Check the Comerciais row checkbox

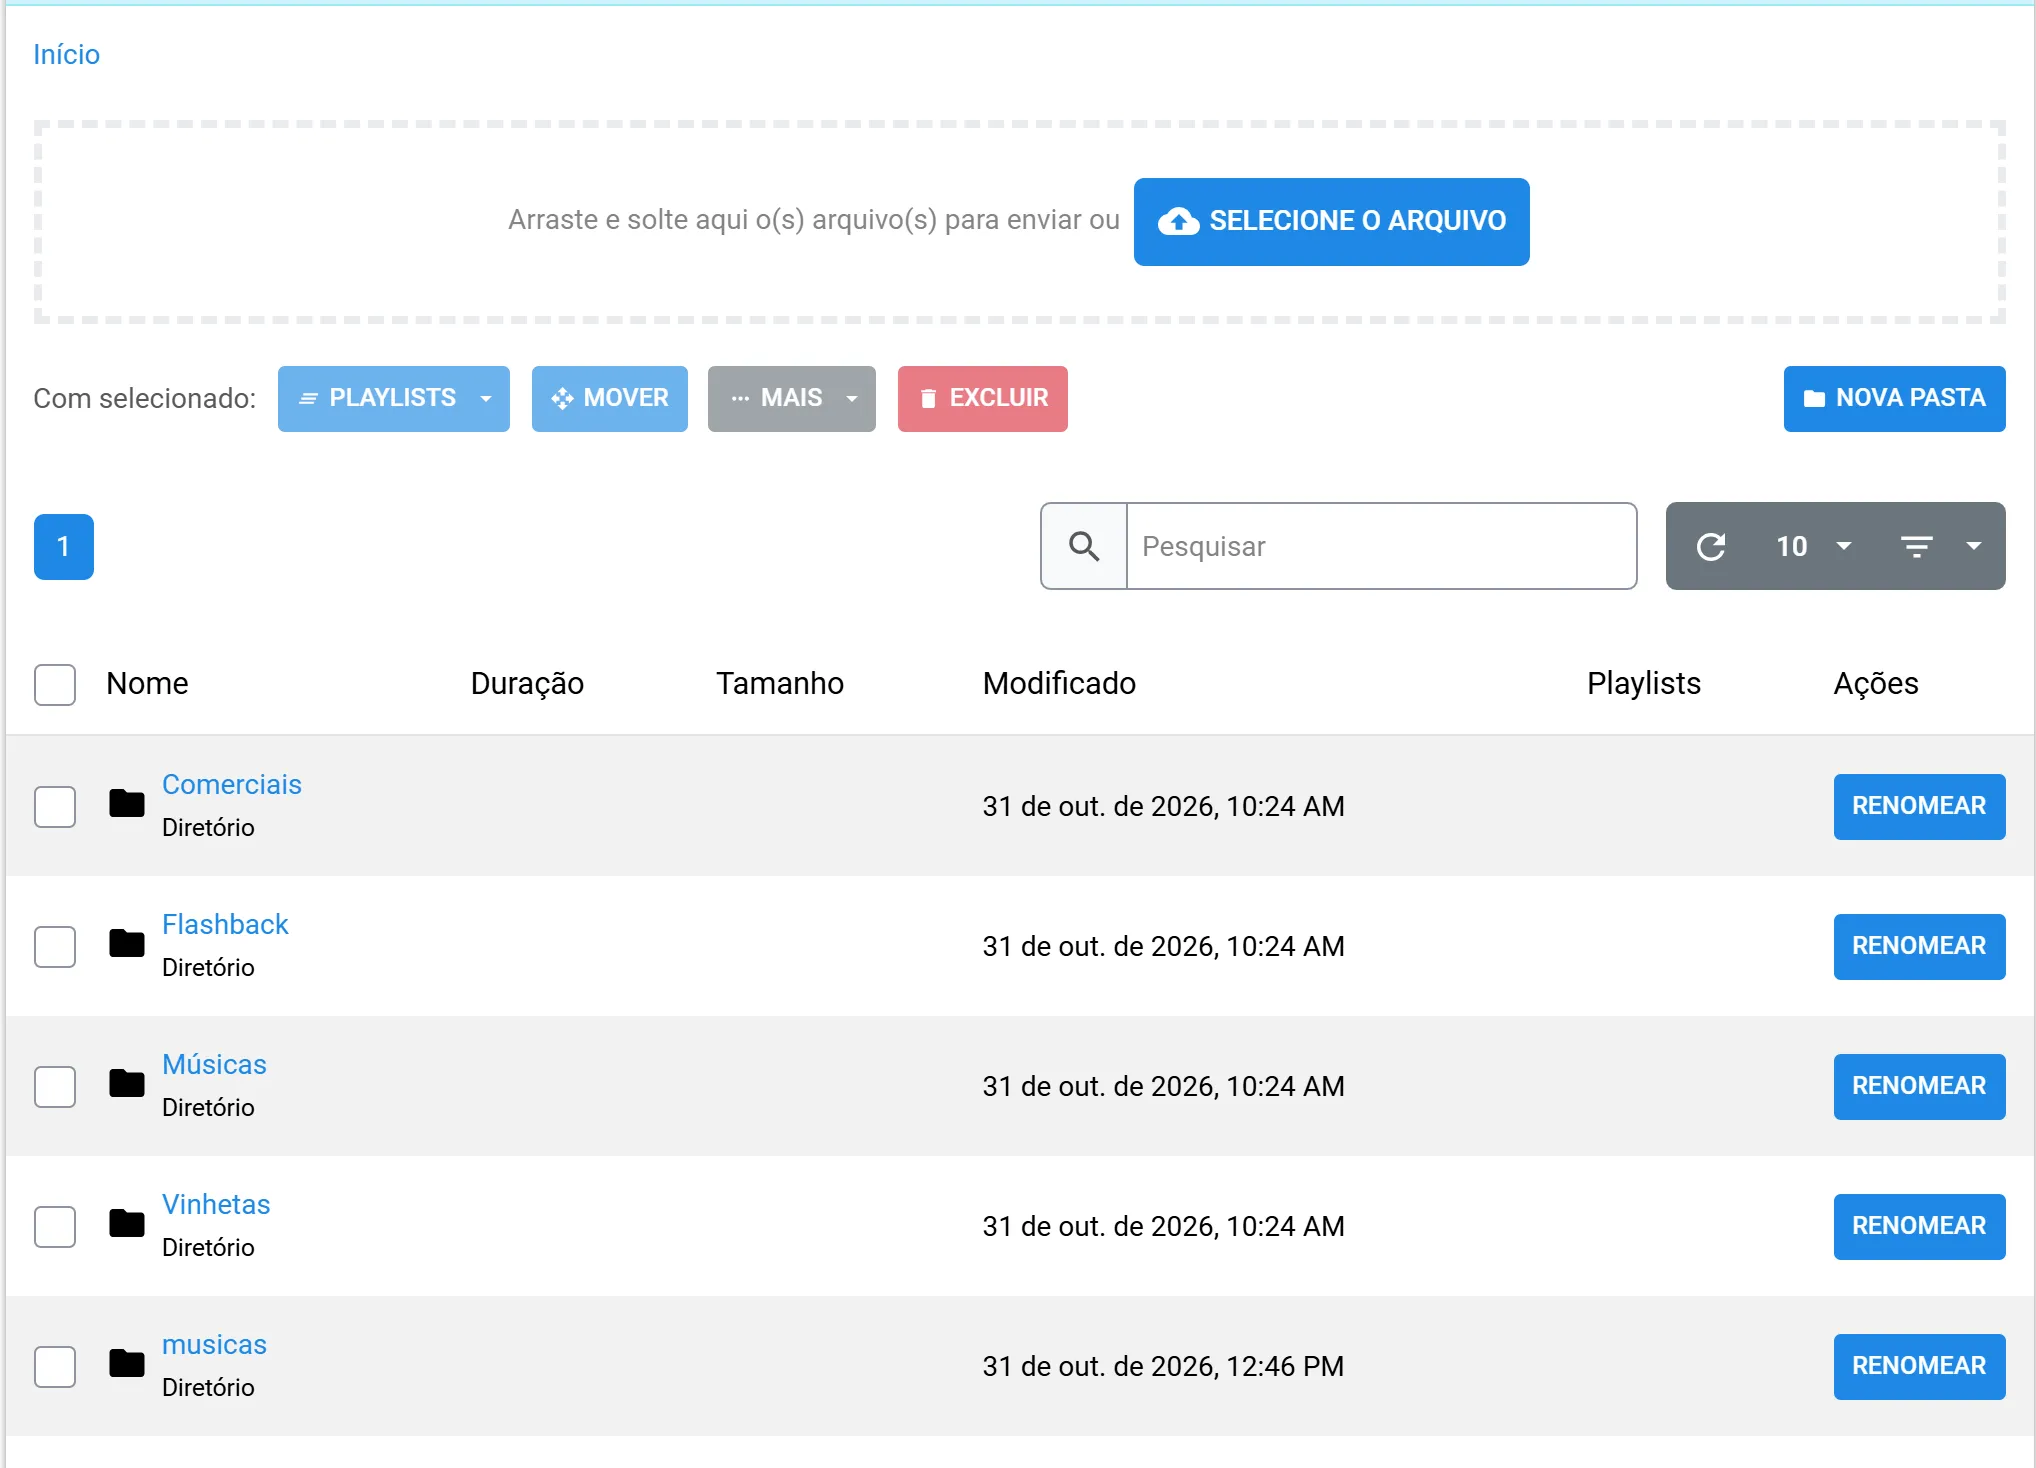pos(55,807)
